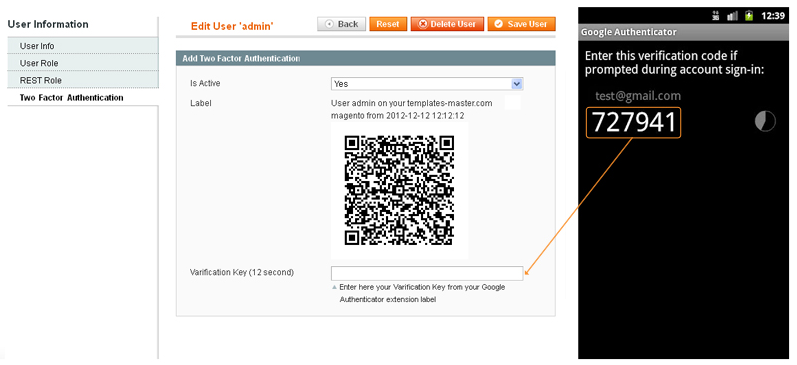Click the phone battery status icon

[749, 16]
